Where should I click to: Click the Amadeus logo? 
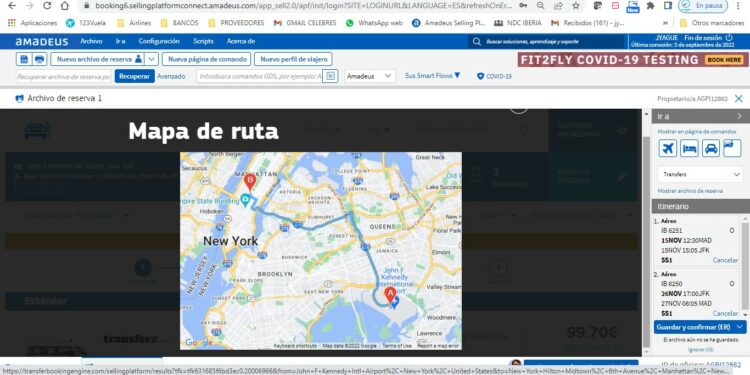[x=42, y=42]
